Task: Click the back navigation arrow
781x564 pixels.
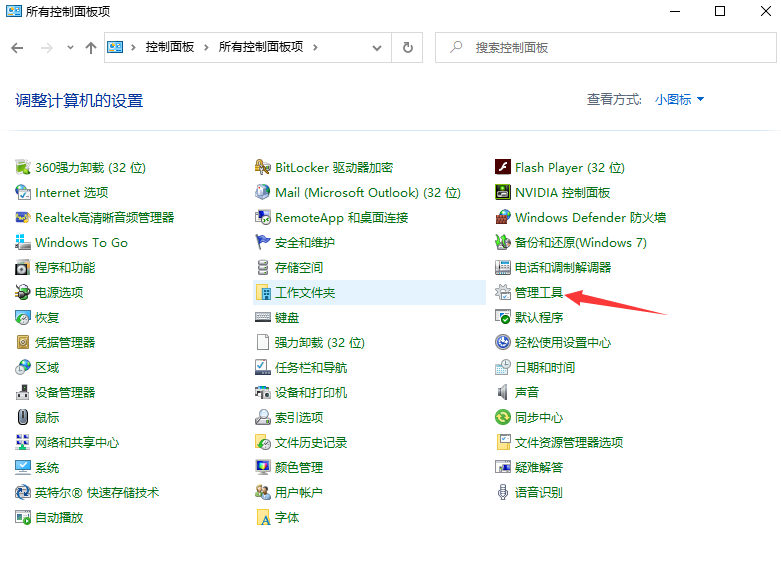Action: 17,47
